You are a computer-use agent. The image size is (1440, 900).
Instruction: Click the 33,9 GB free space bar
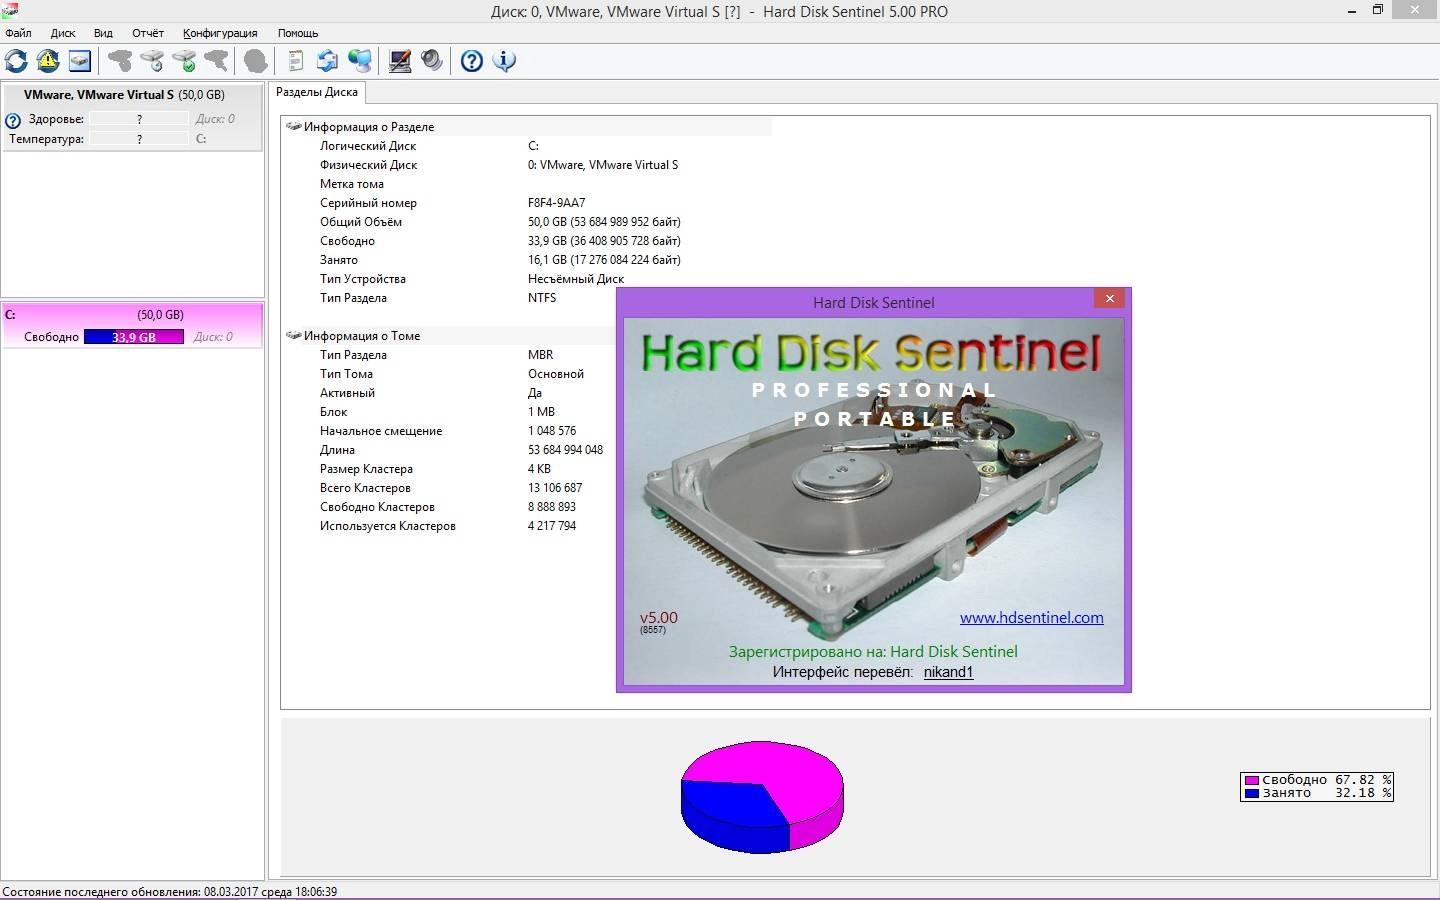(134, 337)
